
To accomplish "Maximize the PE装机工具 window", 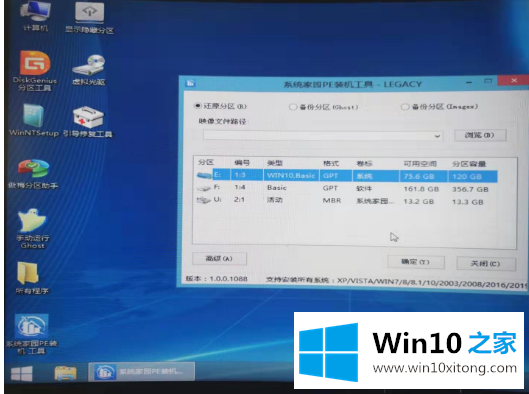I will (x=488, y=81).
